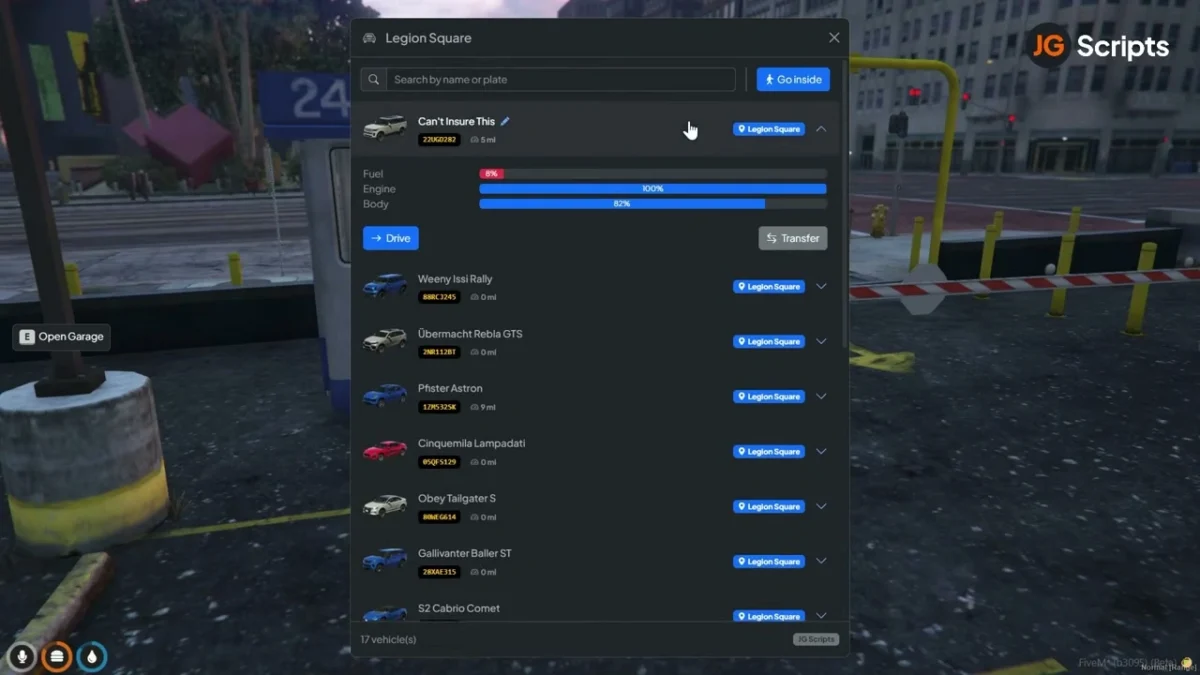The height and width of the screenshot is (675, 1200).
Task: Expand the S2 Cabrio Comet row
Action: pos(821,615)
